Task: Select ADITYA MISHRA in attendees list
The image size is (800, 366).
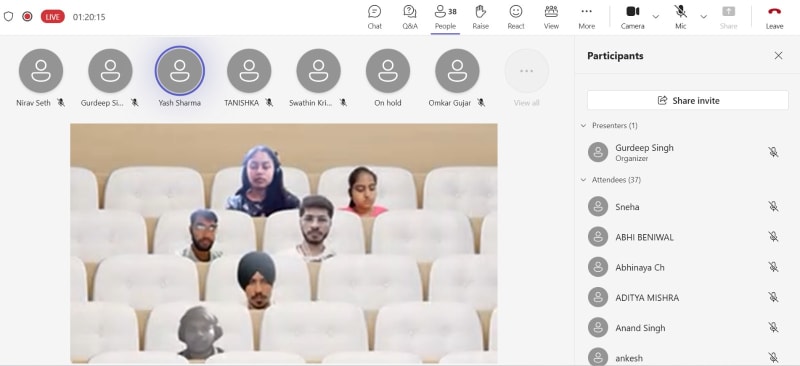Action: pos(688,298)
